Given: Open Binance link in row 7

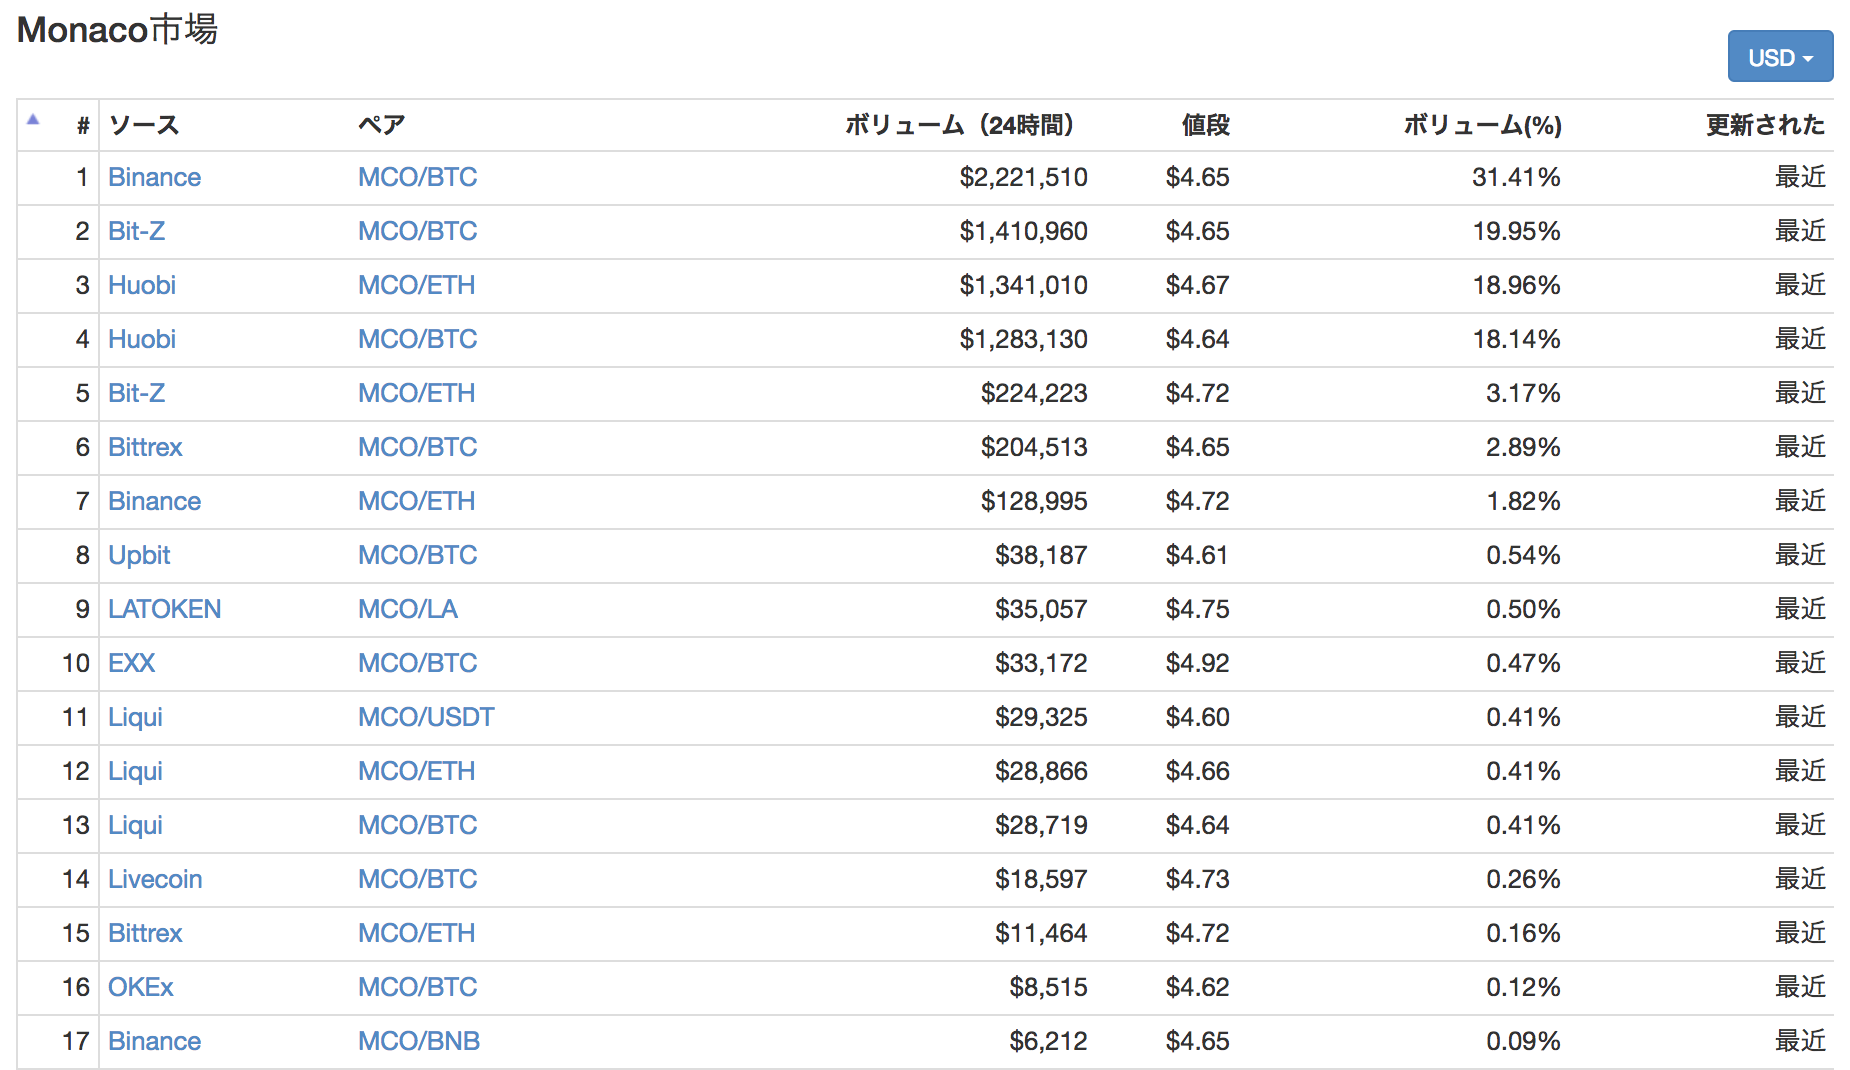Looking at the screenshot, I should [x=154, y=501].
